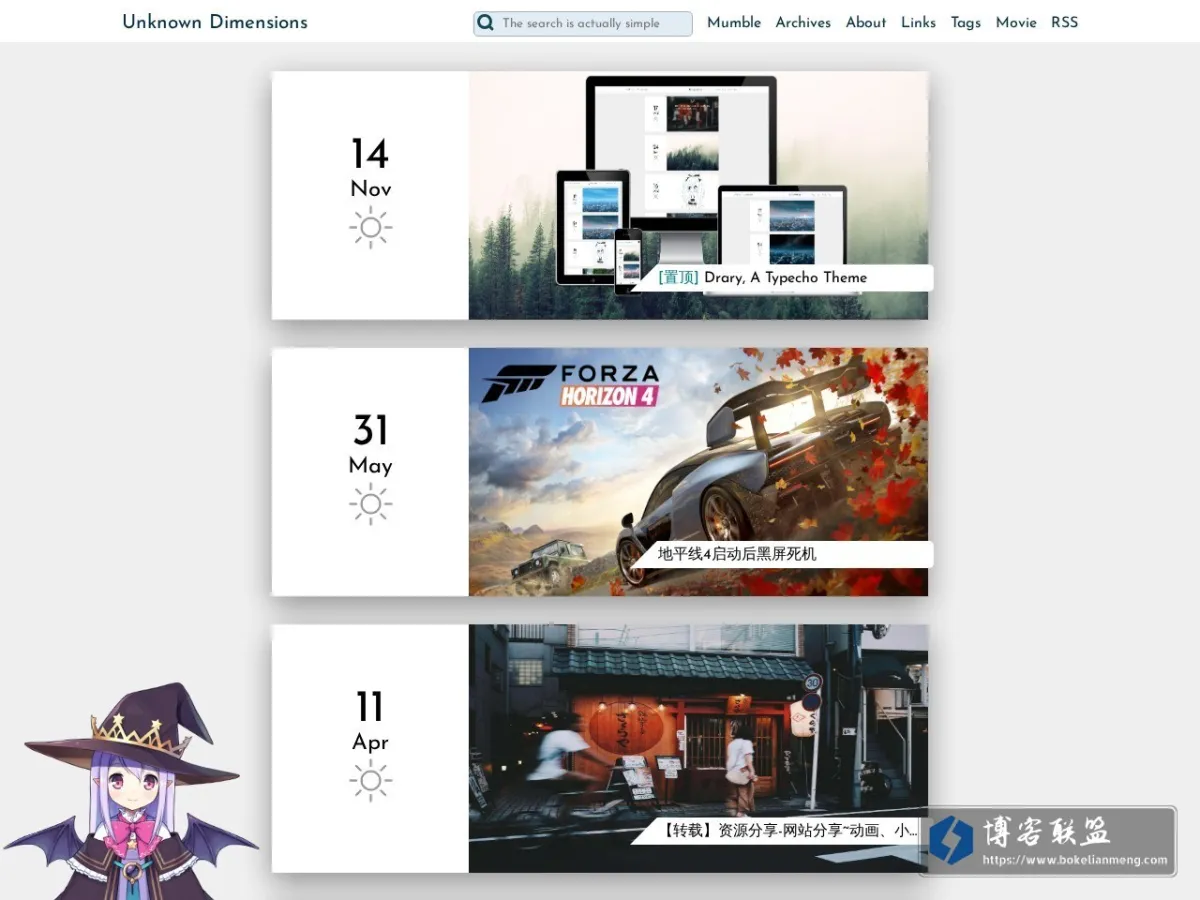1200x900 pixels.
Task: Open the Links menu item
Action: click(x=918, y=22)
